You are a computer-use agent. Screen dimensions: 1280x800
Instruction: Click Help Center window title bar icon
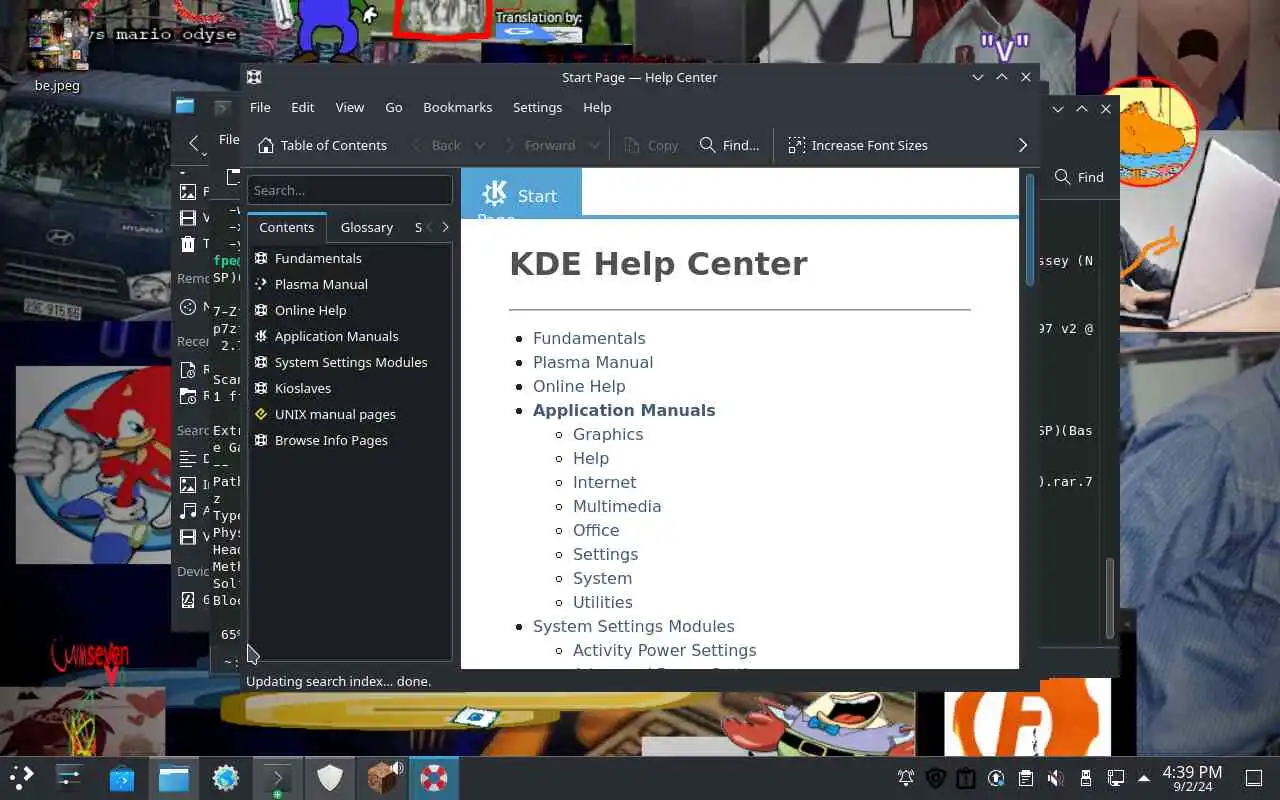[254, 77]
